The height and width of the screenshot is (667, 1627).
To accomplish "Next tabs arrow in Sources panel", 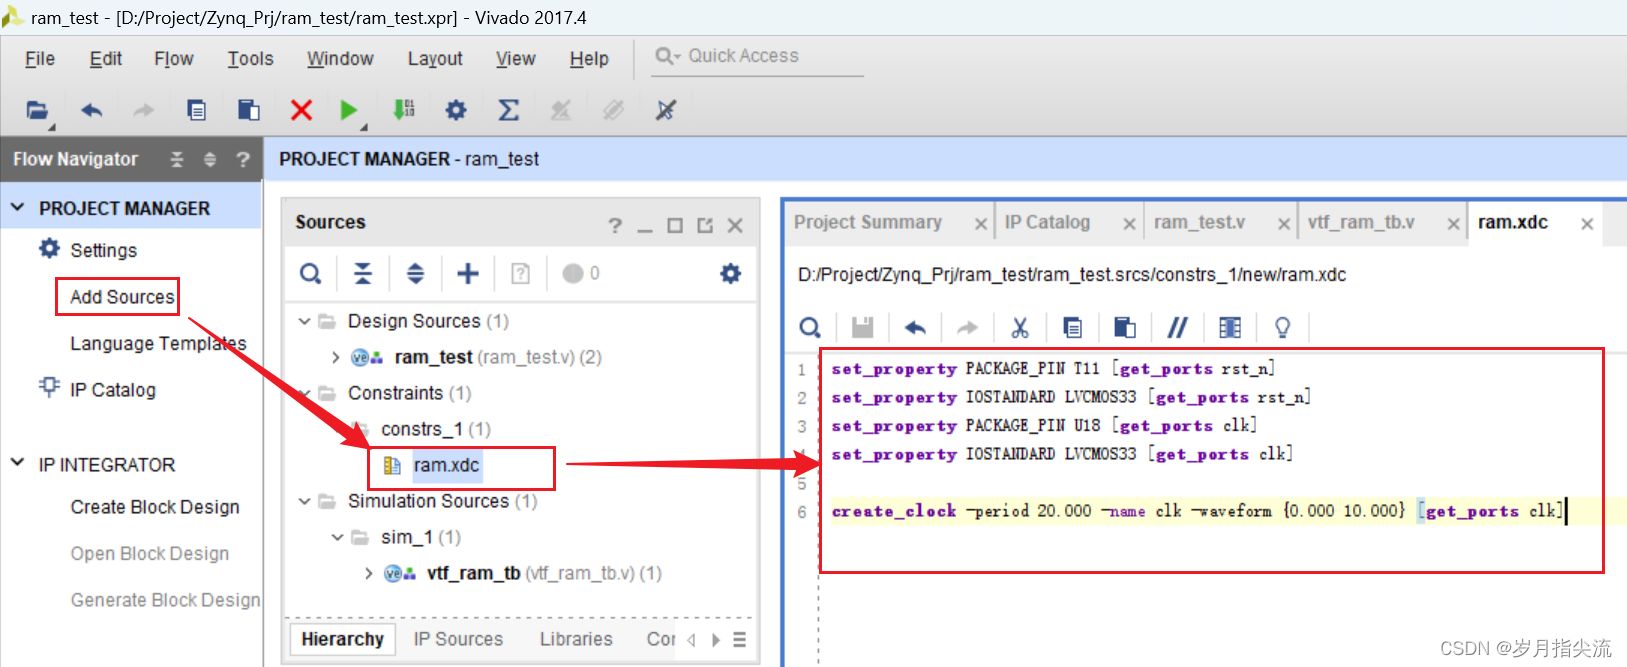I will tap(716, 640).
